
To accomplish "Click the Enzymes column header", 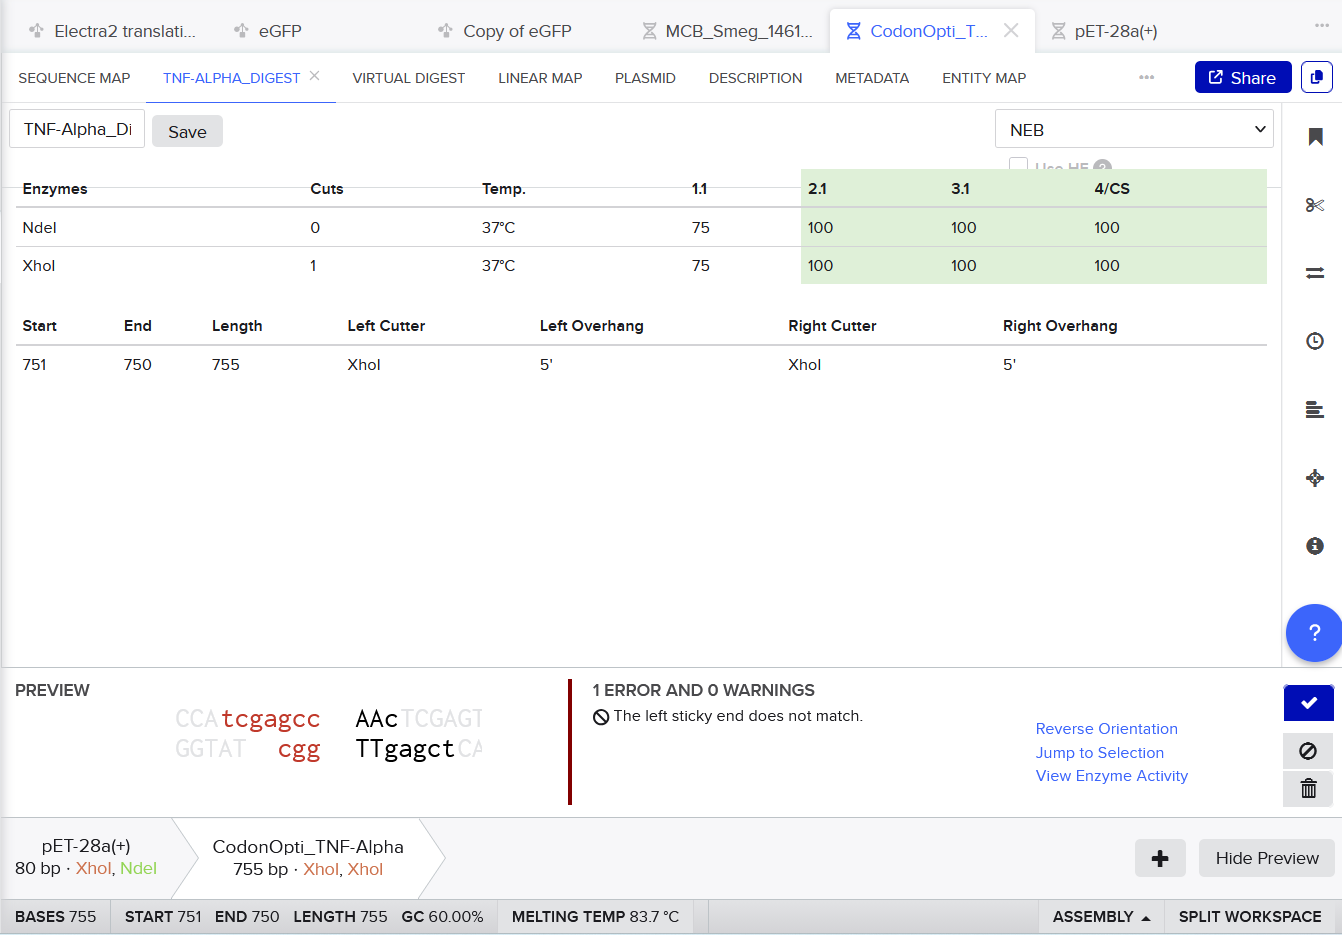I will (55, 189).
